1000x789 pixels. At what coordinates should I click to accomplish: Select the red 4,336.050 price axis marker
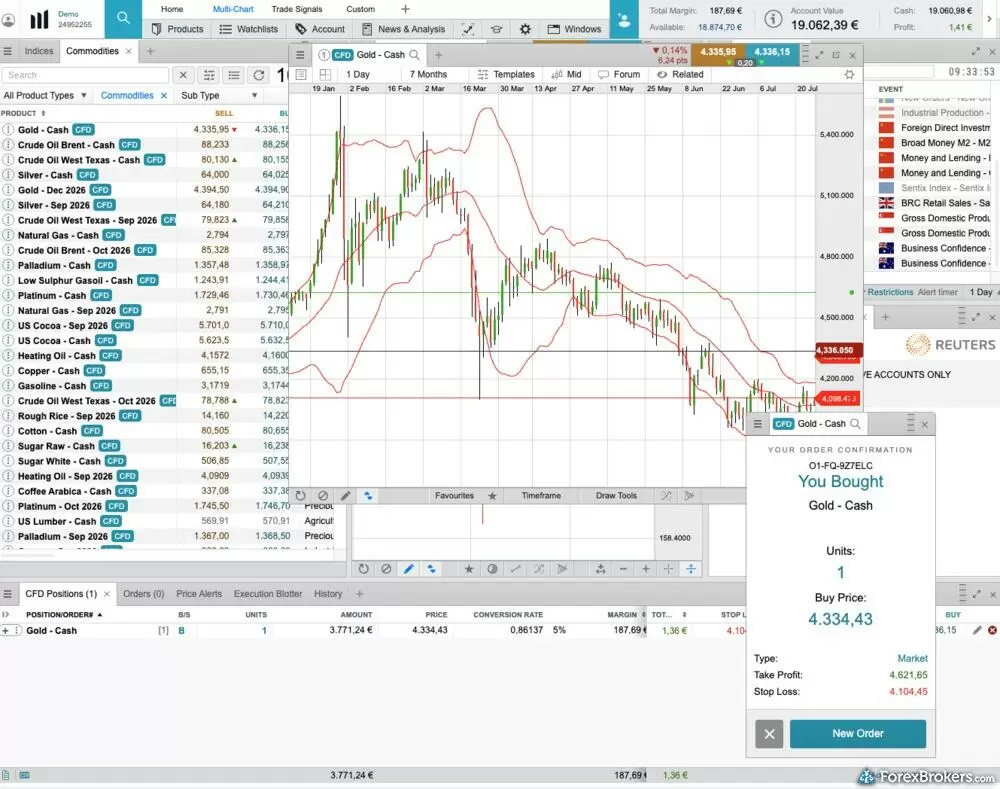(x=839, y=350)
